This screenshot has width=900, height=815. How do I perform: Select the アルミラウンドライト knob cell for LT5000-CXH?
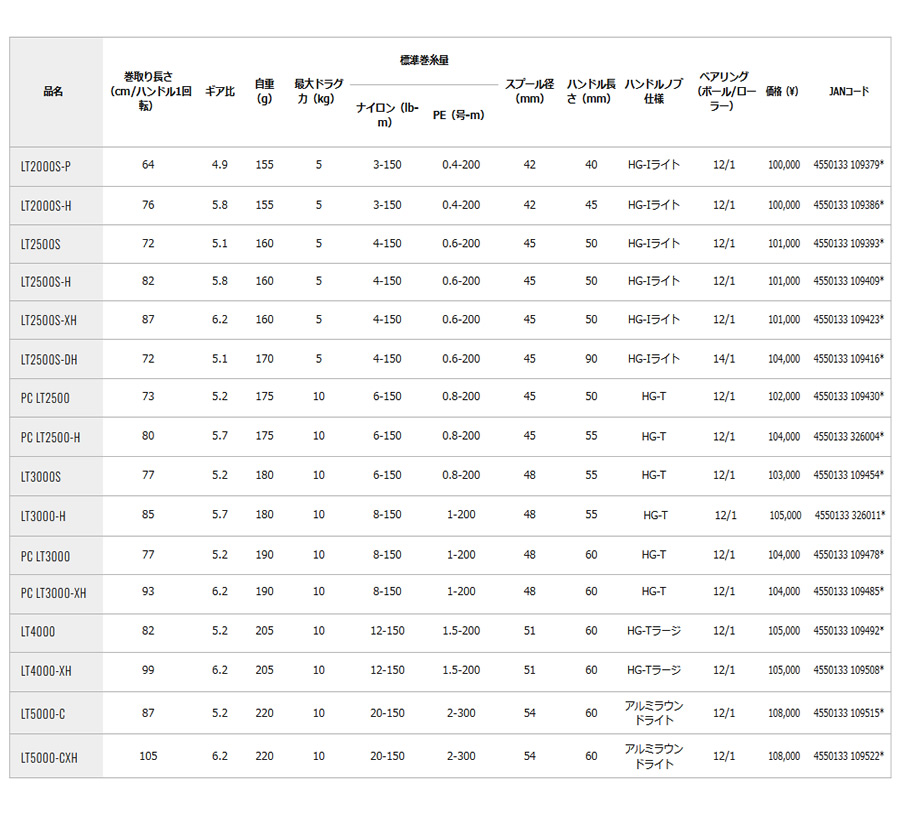(654, 756)
